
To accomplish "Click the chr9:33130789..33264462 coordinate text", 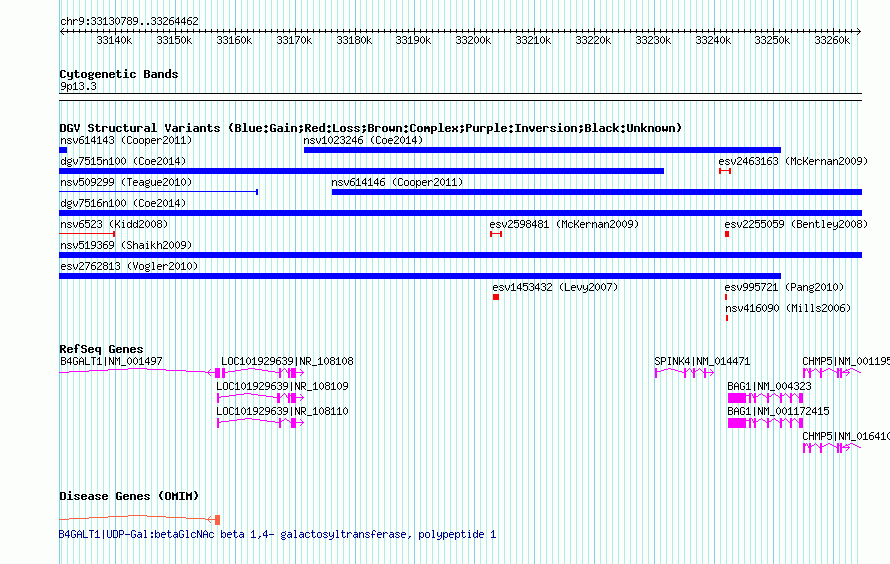I will [129, 22].
